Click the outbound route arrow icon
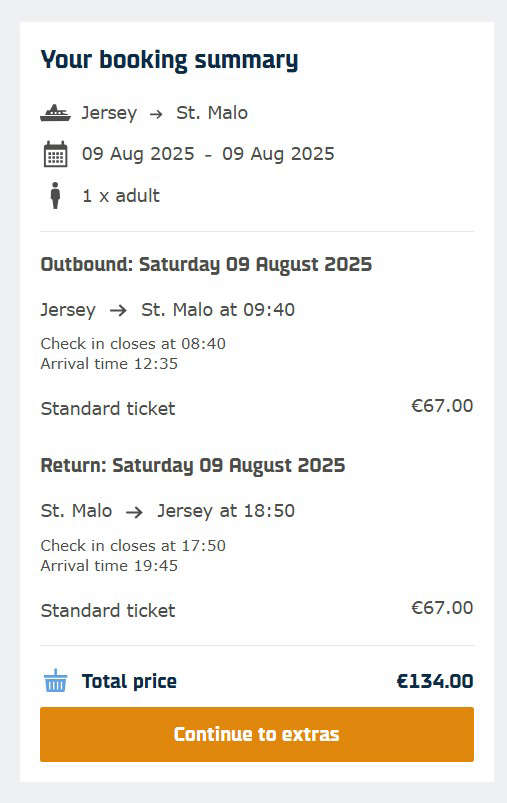The image size is (507, 803). click(x=118, y=310)
